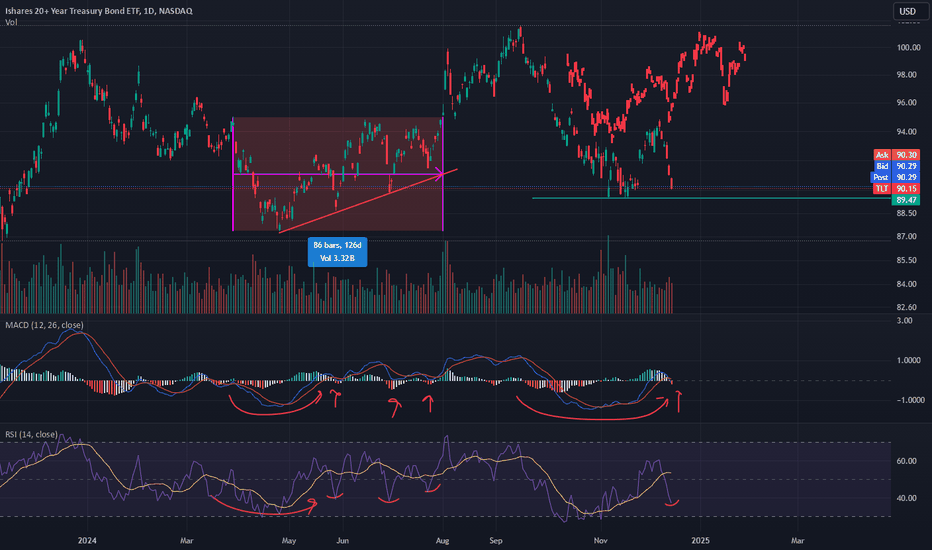Click the 84.00 price scale value
The height and width of the screenshot is (550, 932).
(908, 284)
